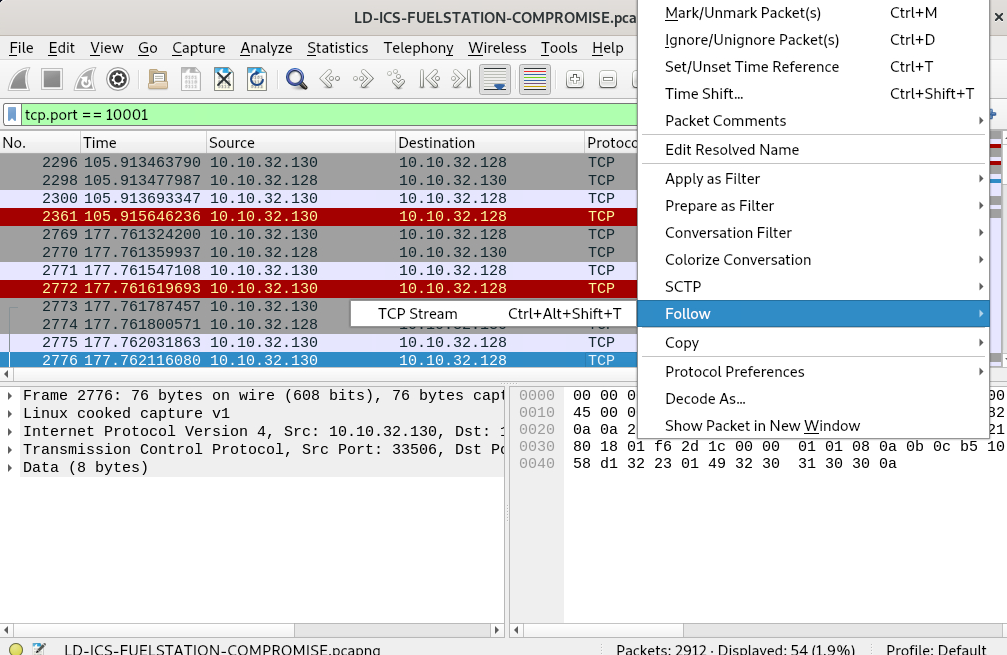The width and height of the screenshot is (1007, 655).
Task: Toggle auto-scroll to last packet
Action: click(496, 79)
